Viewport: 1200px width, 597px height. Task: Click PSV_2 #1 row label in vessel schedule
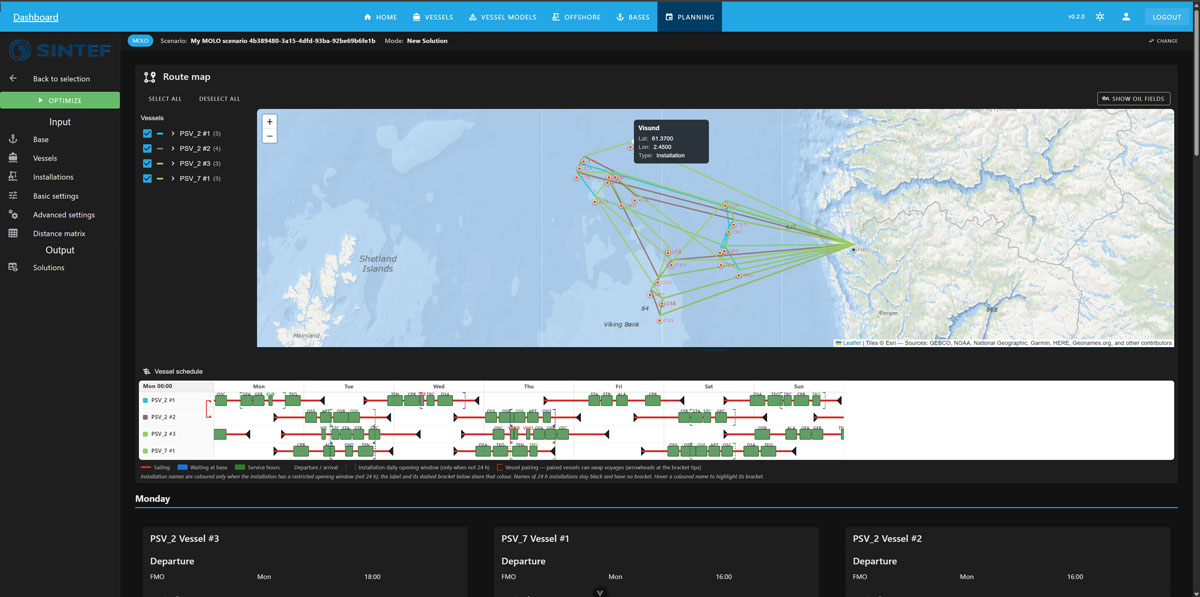[x=162, y=400]
